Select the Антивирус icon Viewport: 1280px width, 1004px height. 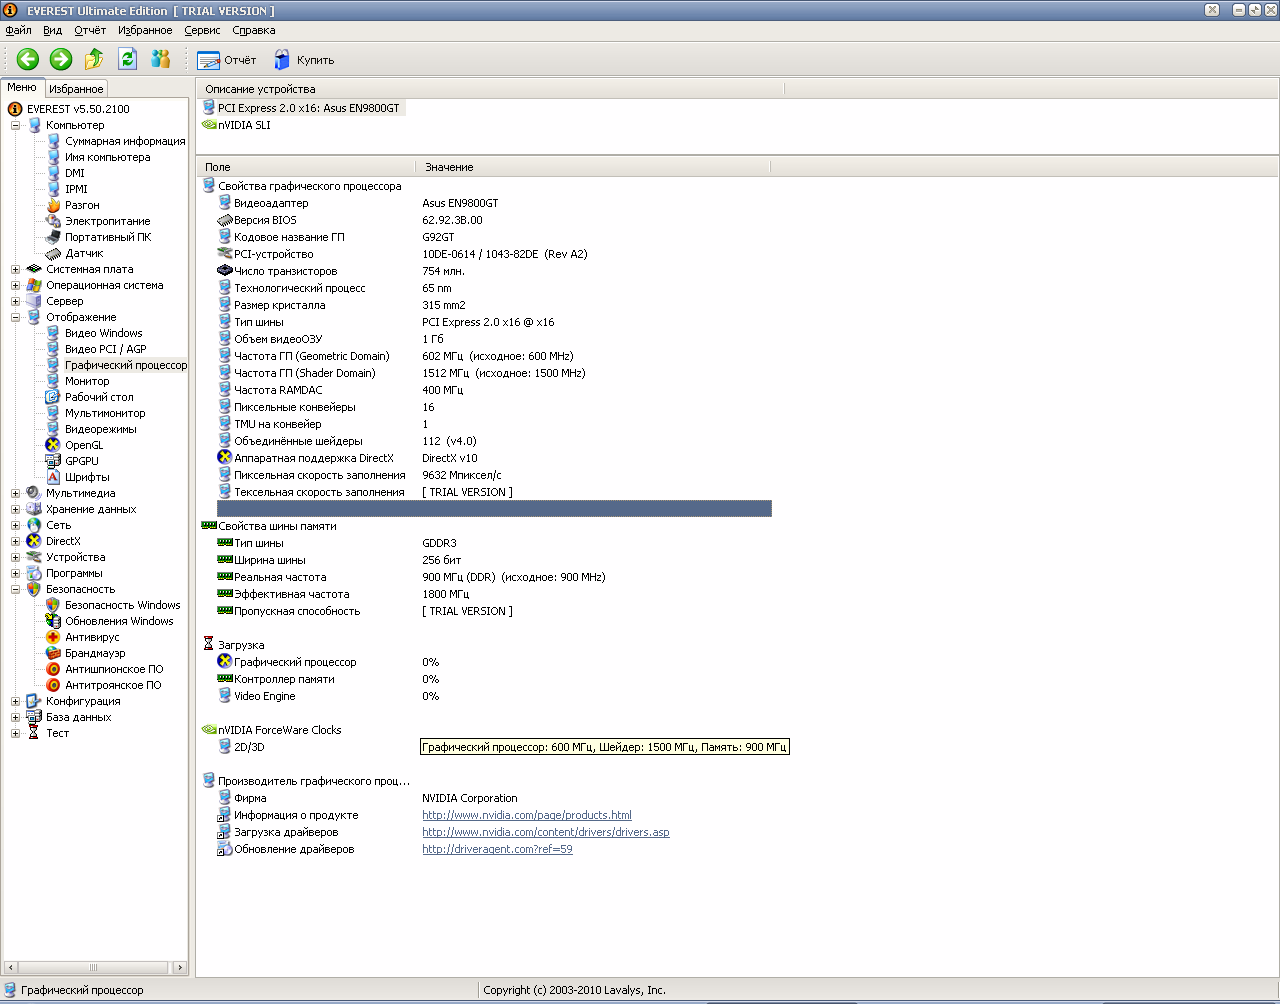pyautogui.click(x=54, y=637)
